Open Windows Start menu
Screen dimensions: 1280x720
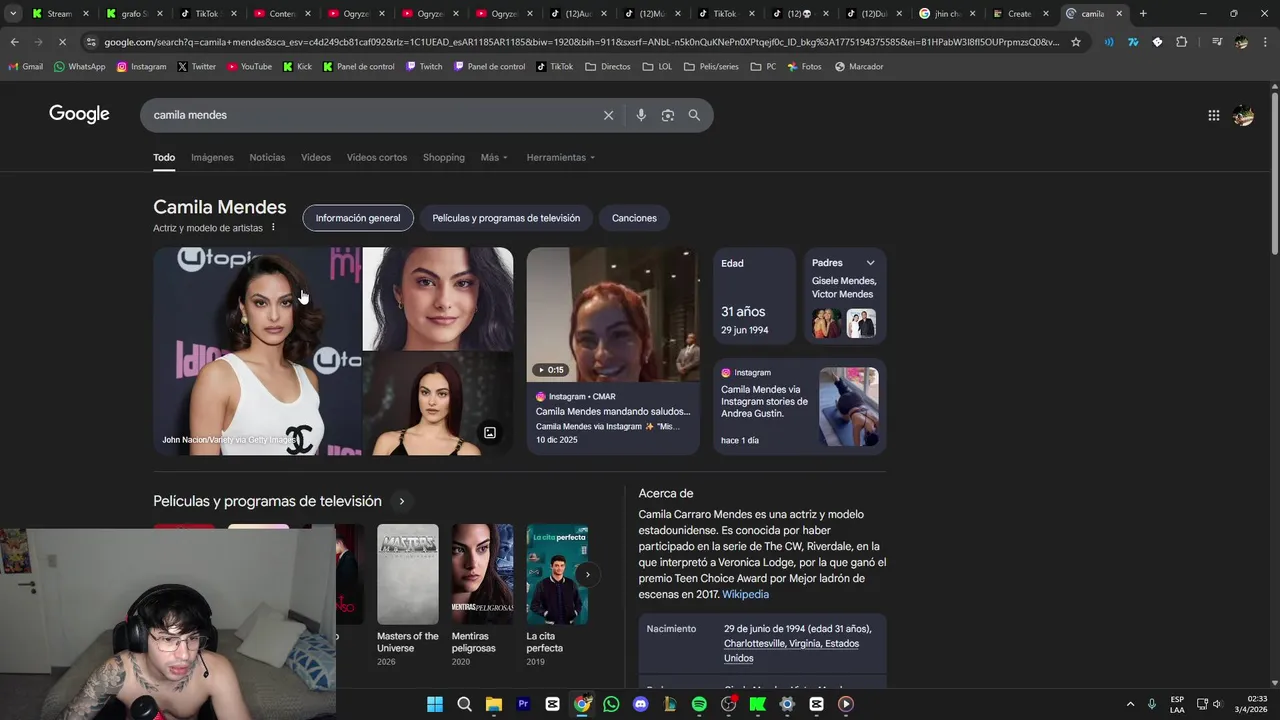pos(435,704)
